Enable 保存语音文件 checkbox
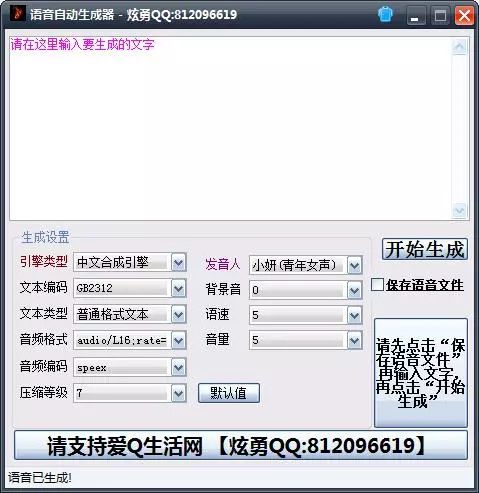The height and width of the screenshot is (493, 479). [x=377, y=285]
